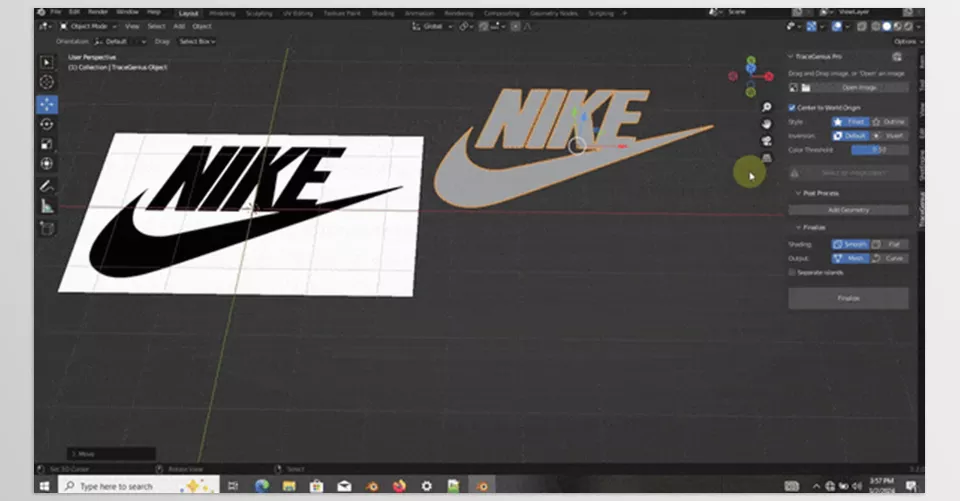The width and height of the screenshot is (960, 501).
Task: Open viewport shading options dropdown arrow
Action: click(x=918, y=26)
